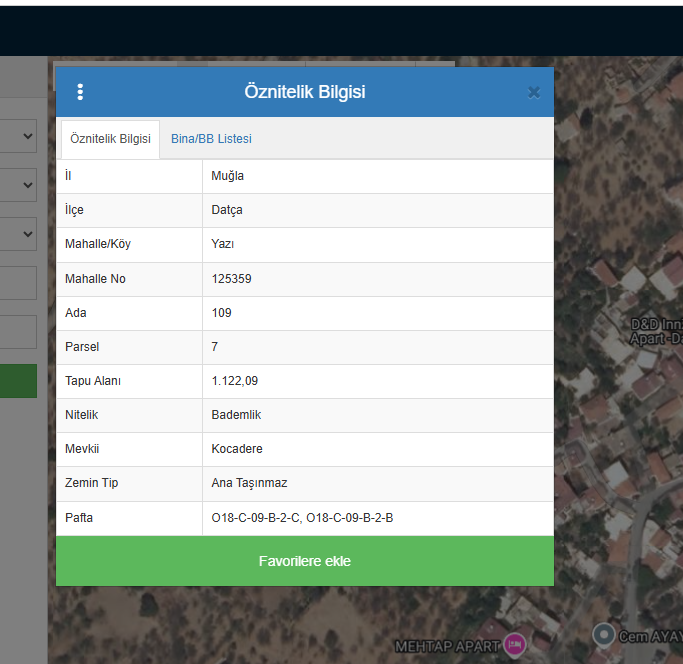The image size is (683, 664).
Task: Open the Bina/BB Listesi tab
Action: tap(211, 139)
